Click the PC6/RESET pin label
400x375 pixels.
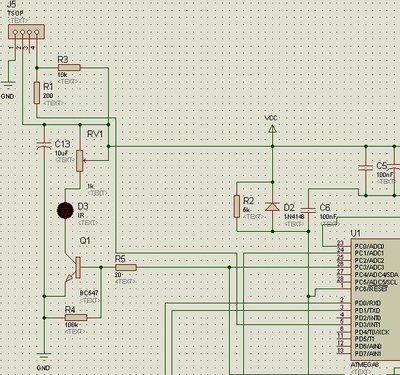(x=371, y=289)
